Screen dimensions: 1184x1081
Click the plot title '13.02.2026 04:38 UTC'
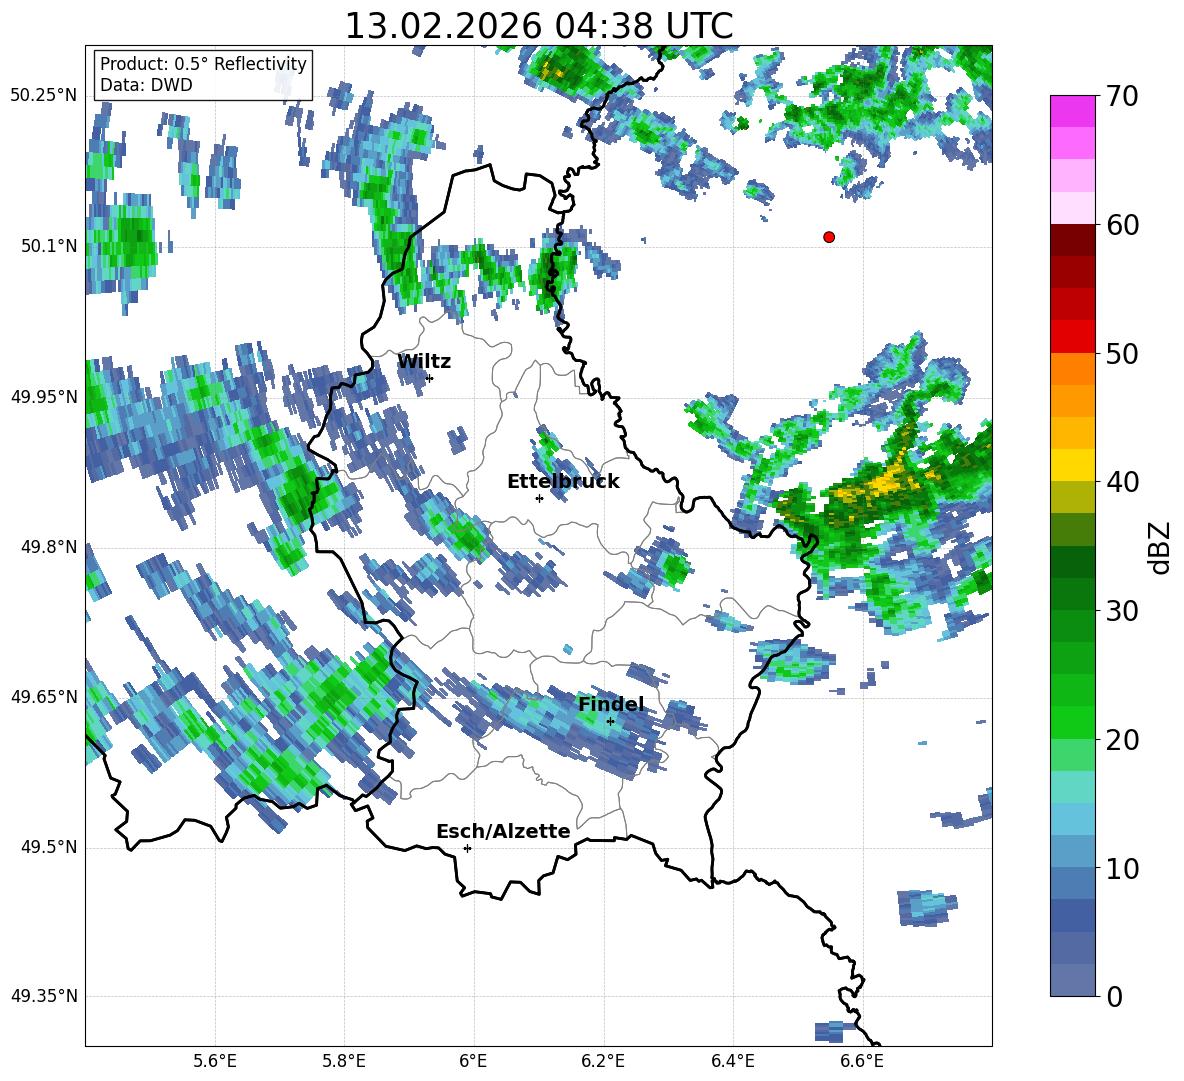[539, 26]
